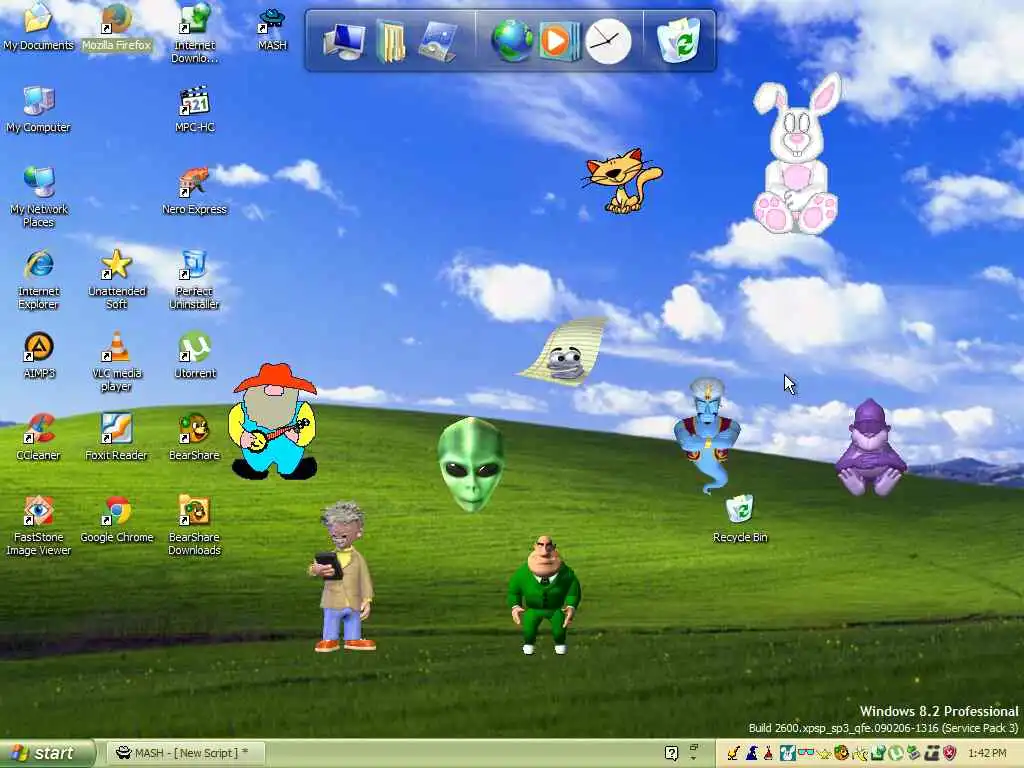1024x768 pixels.
Task: Click the orange media player dock icon
Action: (x=559, y=41)
